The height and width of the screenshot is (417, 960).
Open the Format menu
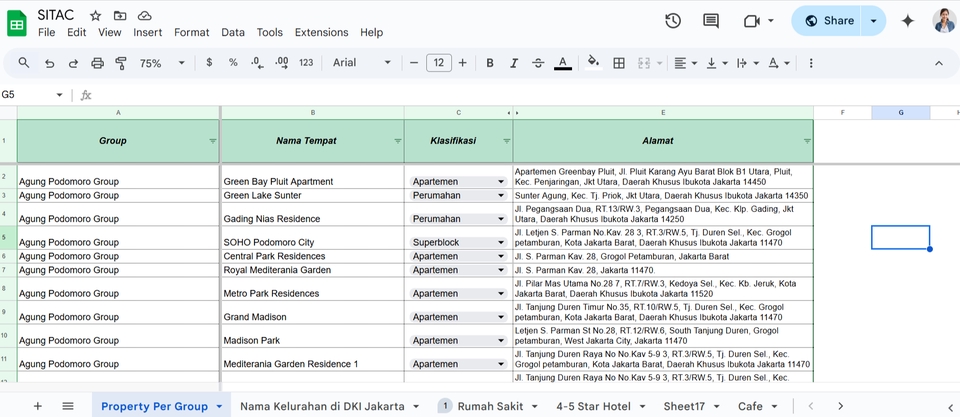tap(192, 32)
